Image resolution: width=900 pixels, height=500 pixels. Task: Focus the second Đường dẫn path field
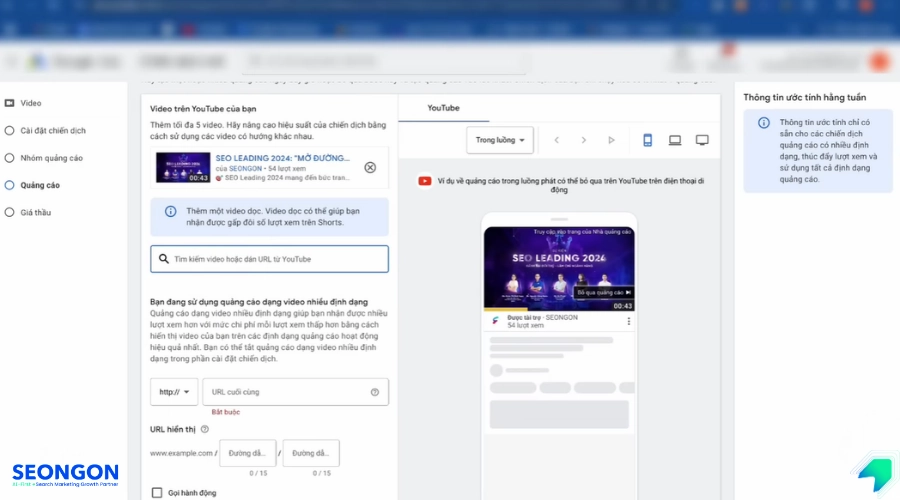pyautogui.click(x=311, y=454)
